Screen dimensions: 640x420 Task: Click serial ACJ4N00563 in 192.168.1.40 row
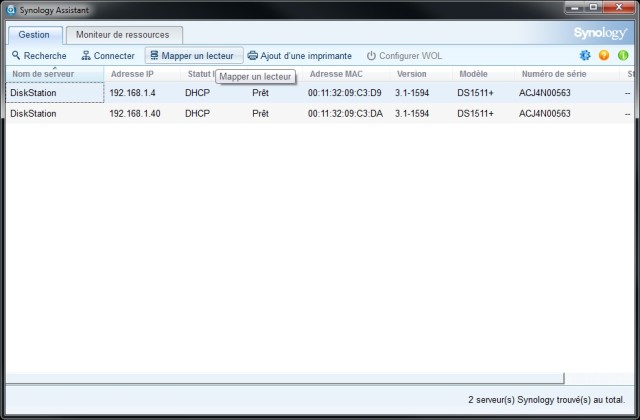click(544, 113)
